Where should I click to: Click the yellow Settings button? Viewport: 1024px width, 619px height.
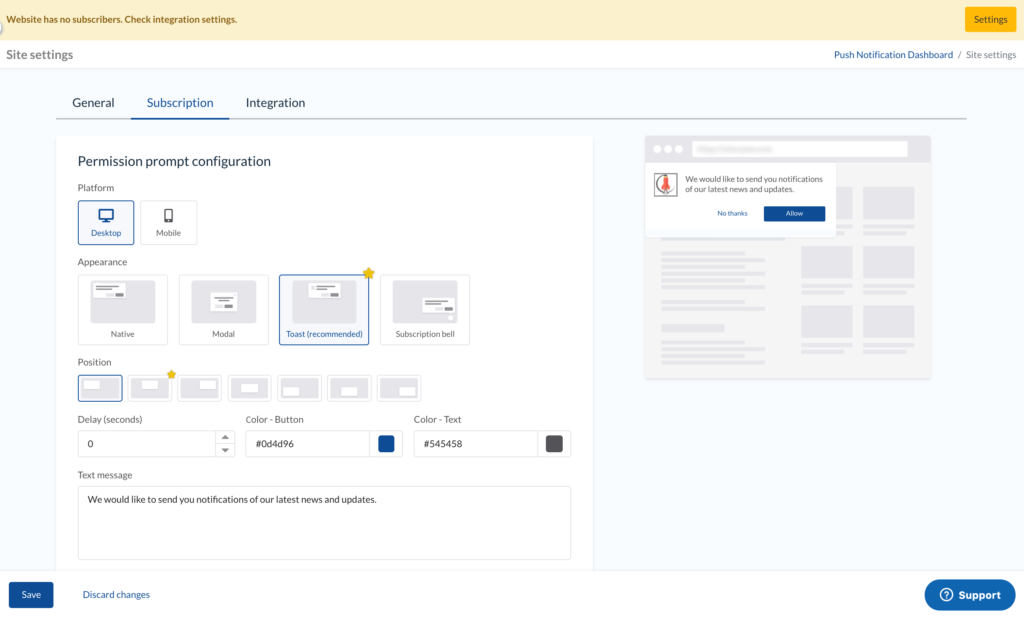point(991,20)
